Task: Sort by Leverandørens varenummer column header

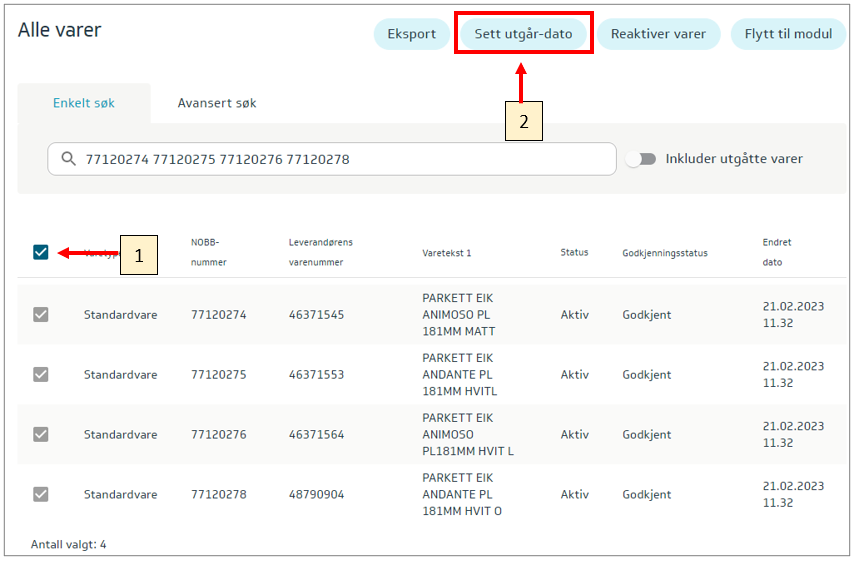Action: pyautogui.click(x=320, y=252)
